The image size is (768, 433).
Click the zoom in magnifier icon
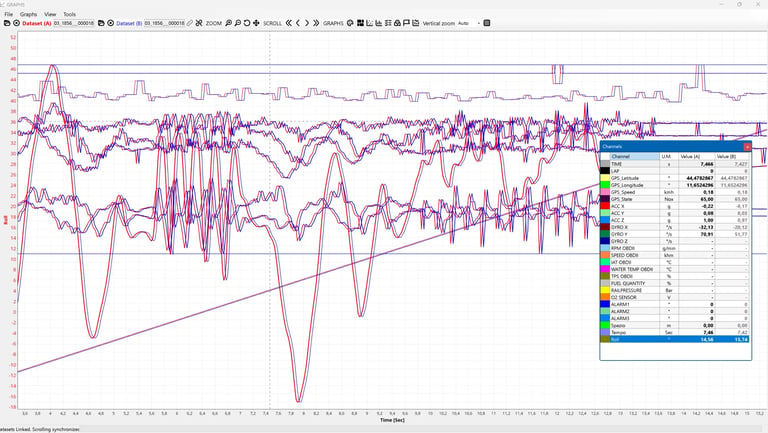(x=228, y=23)
